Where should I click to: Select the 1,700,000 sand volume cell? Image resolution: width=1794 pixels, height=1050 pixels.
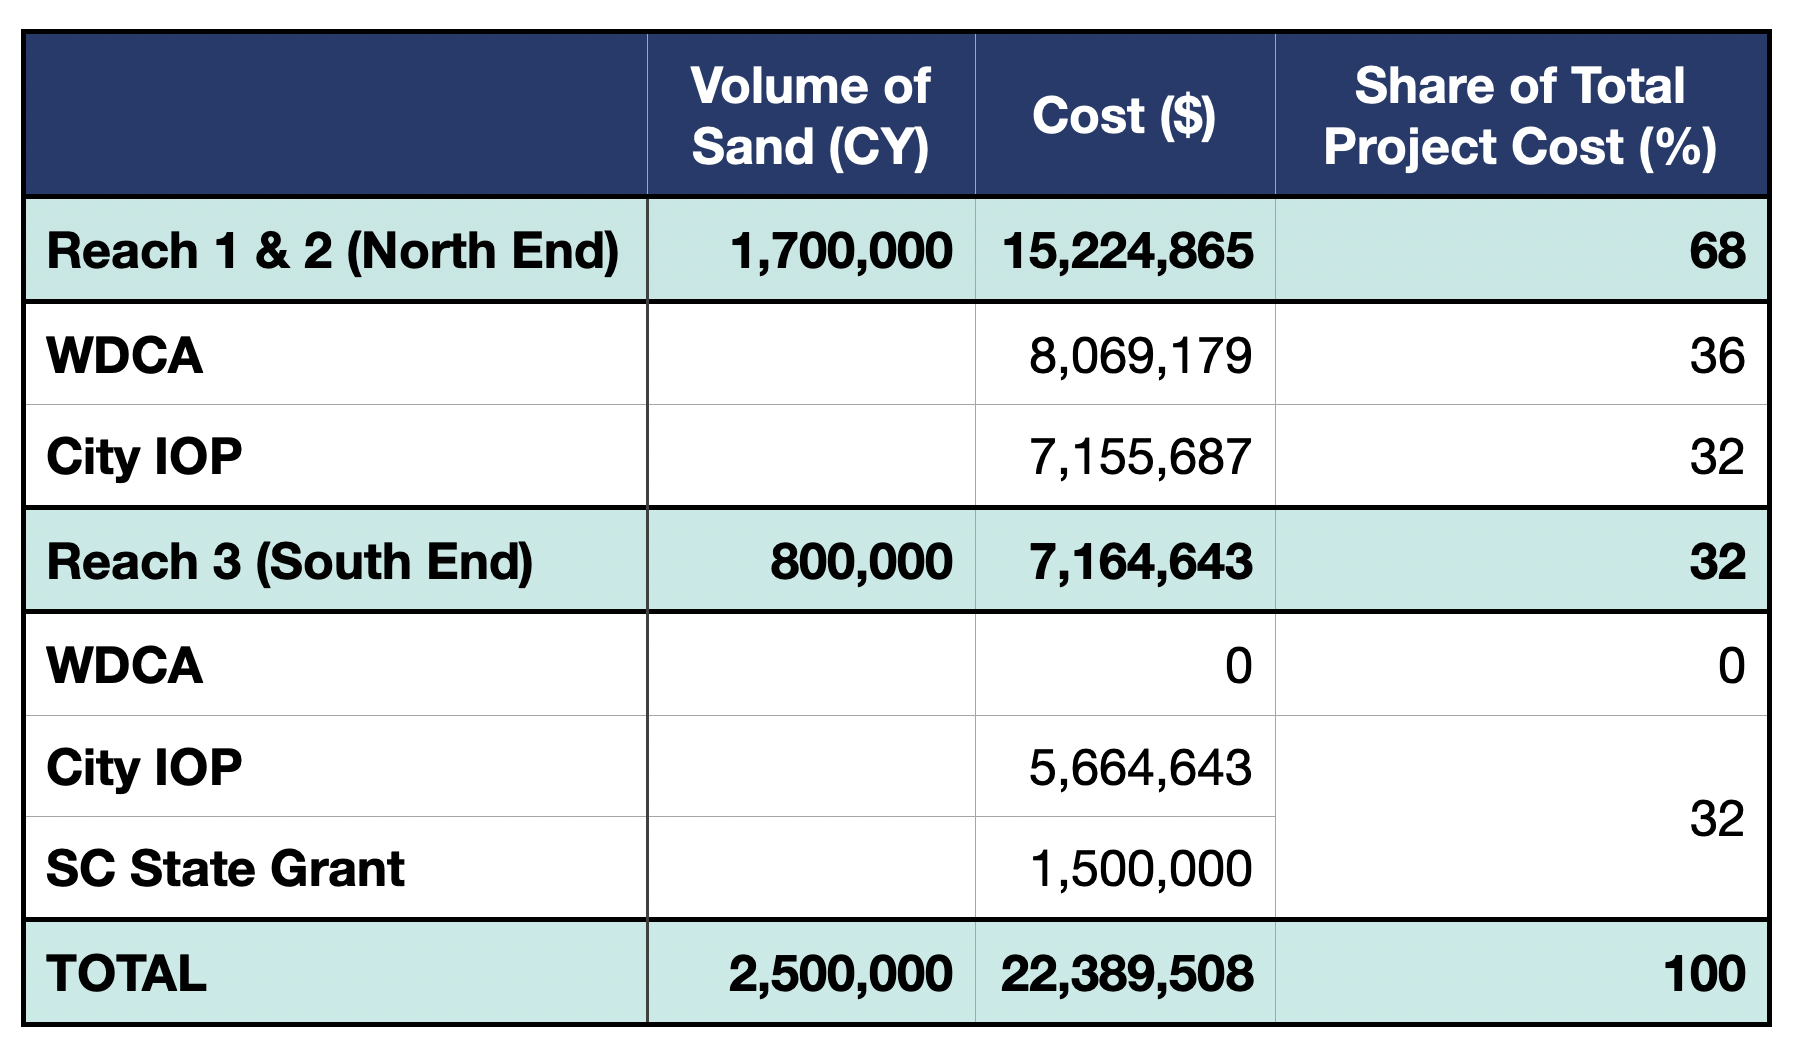(x=811, y=250)
